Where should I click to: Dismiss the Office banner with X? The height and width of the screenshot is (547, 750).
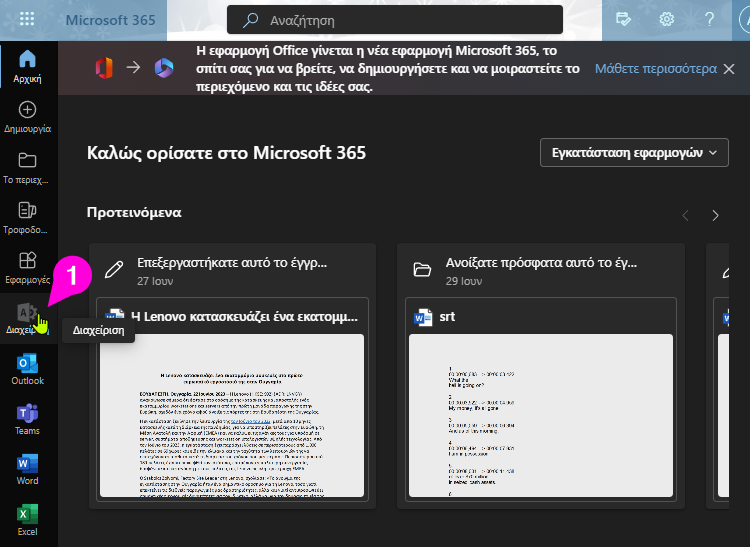729,69
